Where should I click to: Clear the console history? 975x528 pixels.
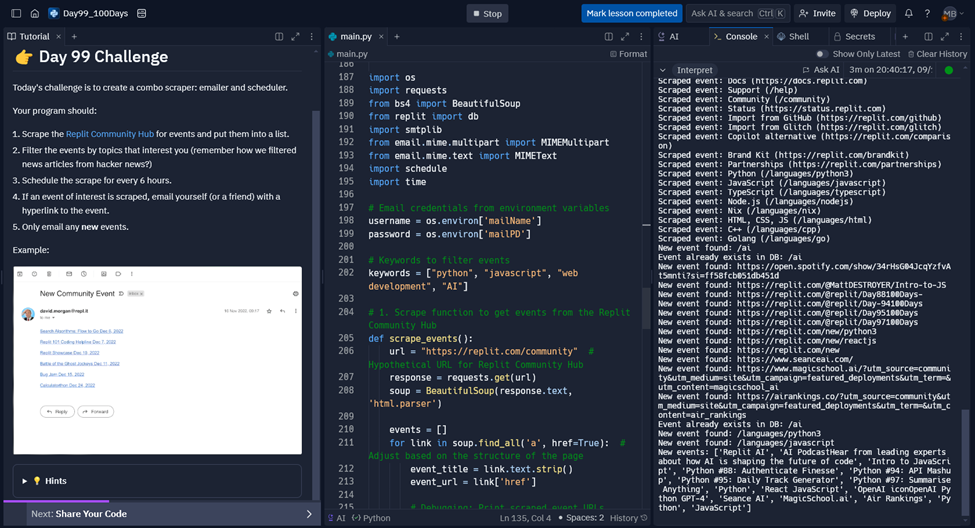(937, 54)
